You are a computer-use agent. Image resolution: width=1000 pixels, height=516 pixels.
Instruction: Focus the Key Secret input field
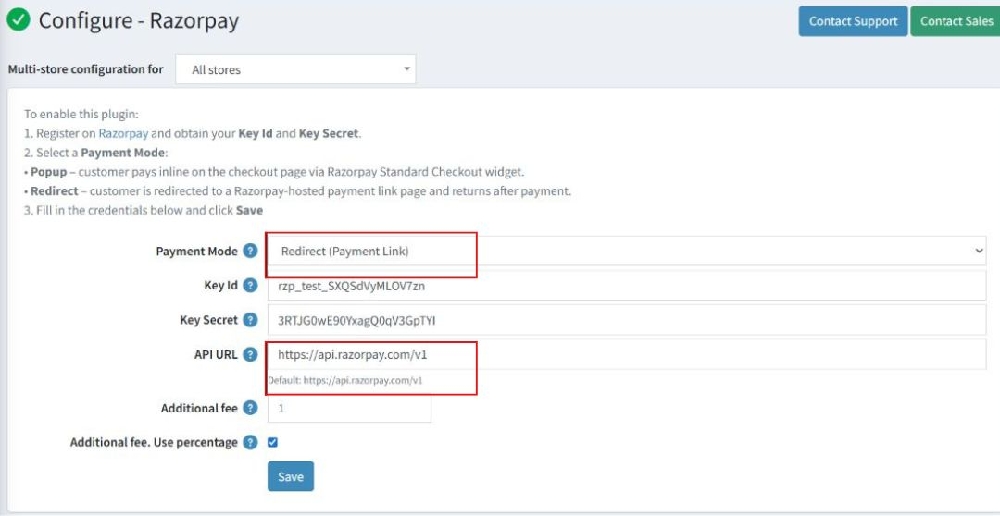click(x=627, y=320)
